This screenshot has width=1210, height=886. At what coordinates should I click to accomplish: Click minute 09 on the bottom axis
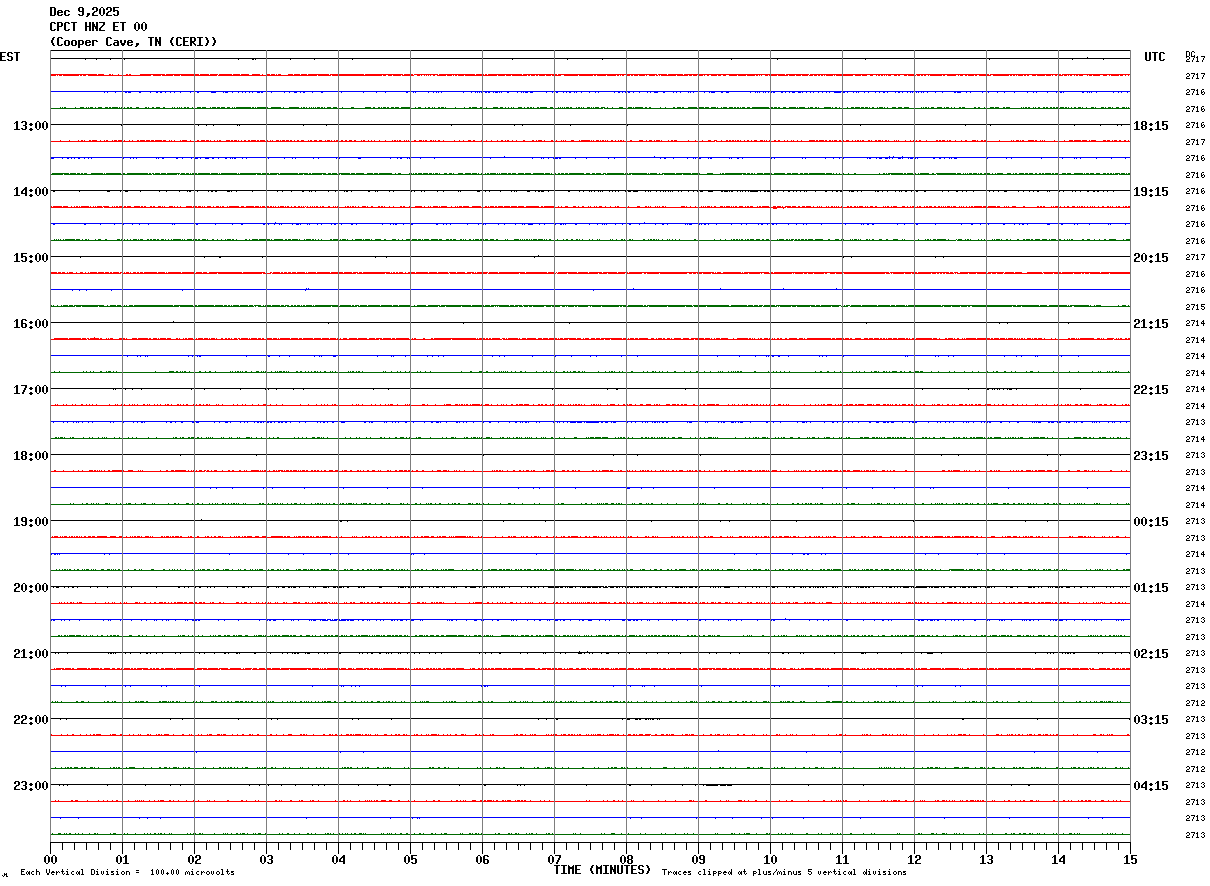[x=699, y=859]
